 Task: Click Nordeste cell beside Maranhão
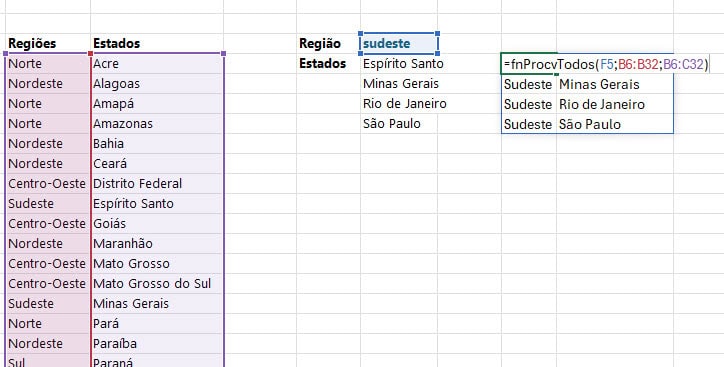tap(48, 243)
